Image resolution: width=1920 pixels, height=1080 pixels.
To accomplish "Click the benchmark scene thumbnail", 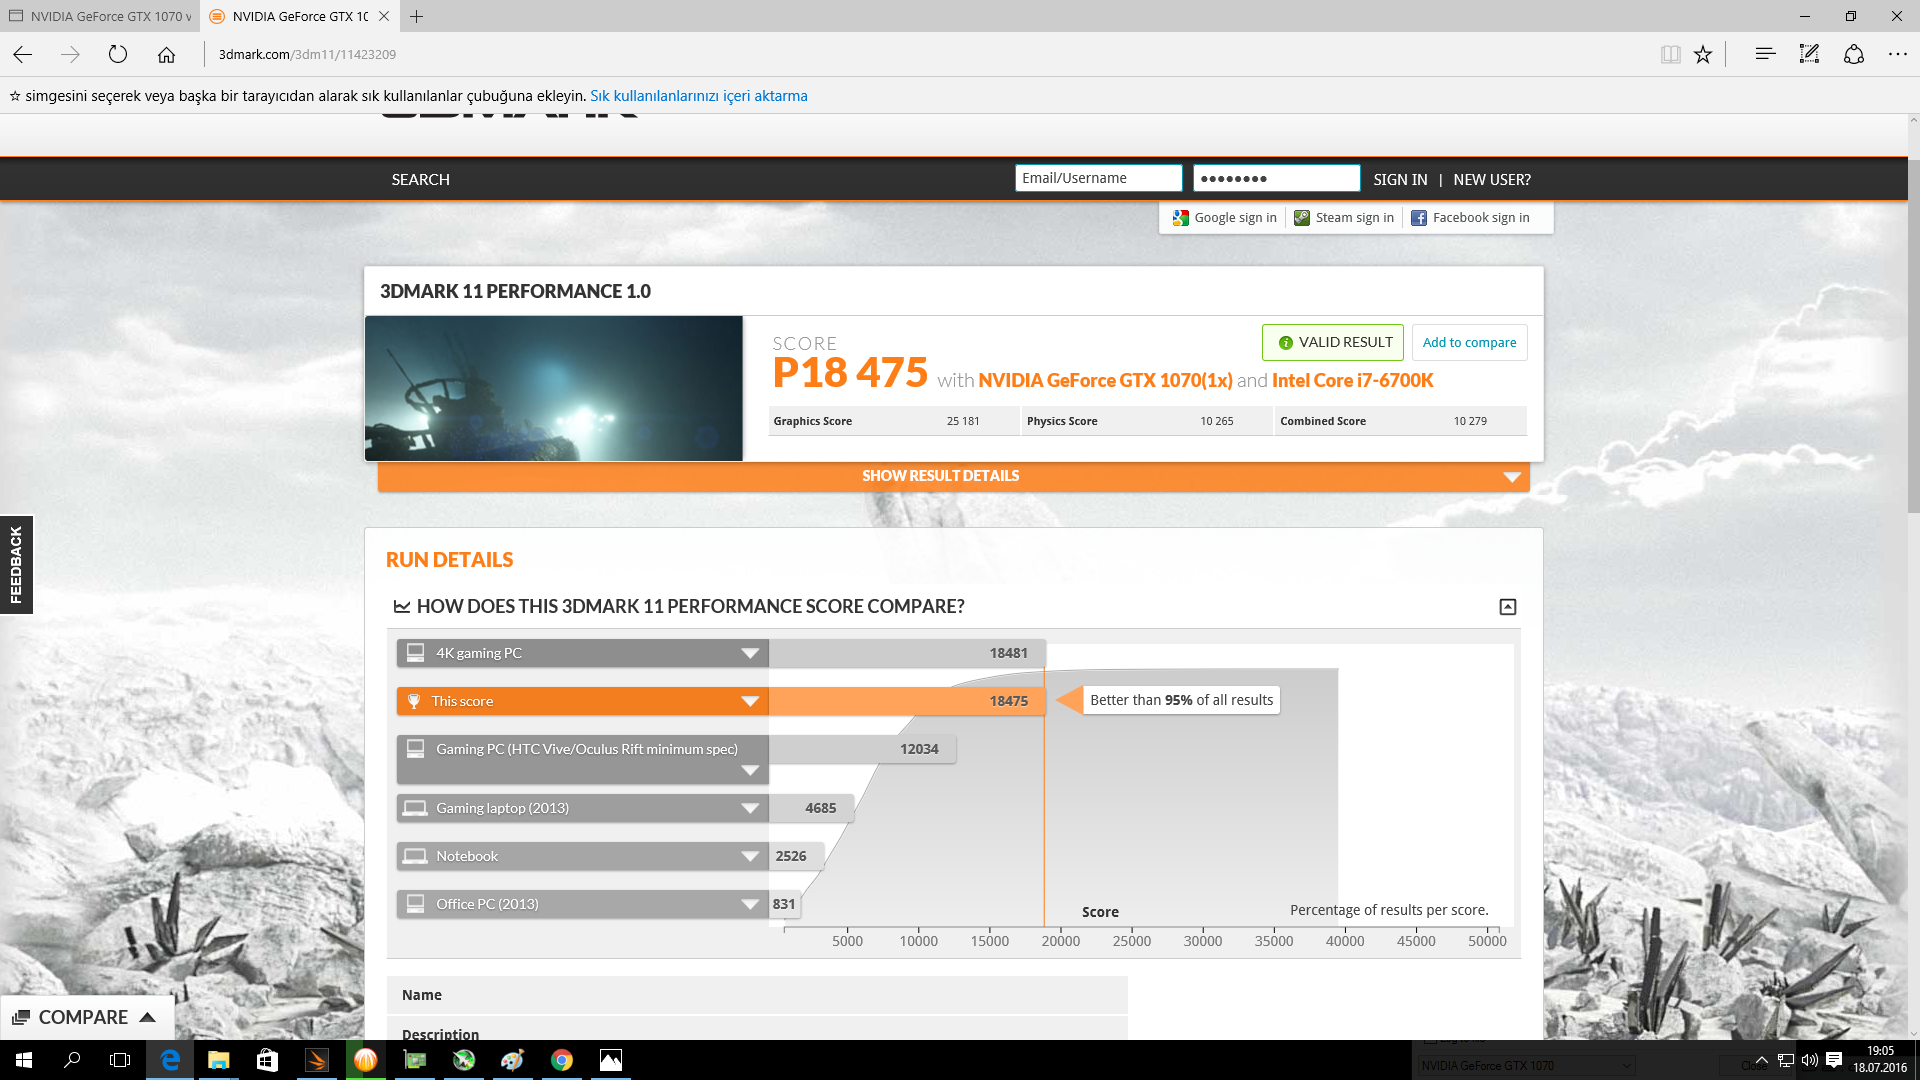I will point(554,388).
